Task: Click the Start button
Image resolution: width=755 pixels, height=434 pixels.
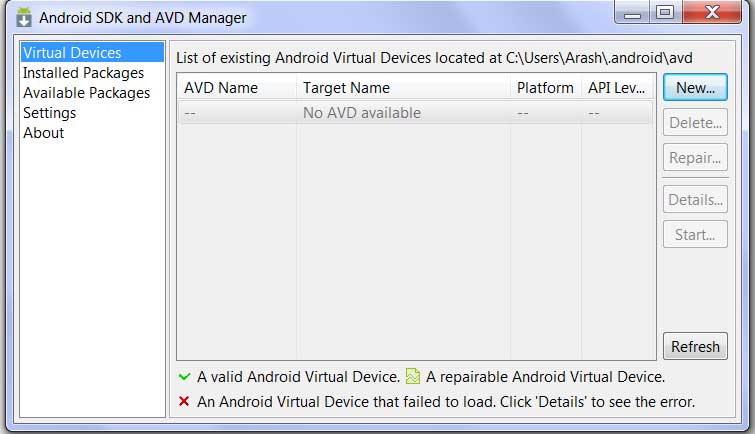Action: click(x=695, y=234)
